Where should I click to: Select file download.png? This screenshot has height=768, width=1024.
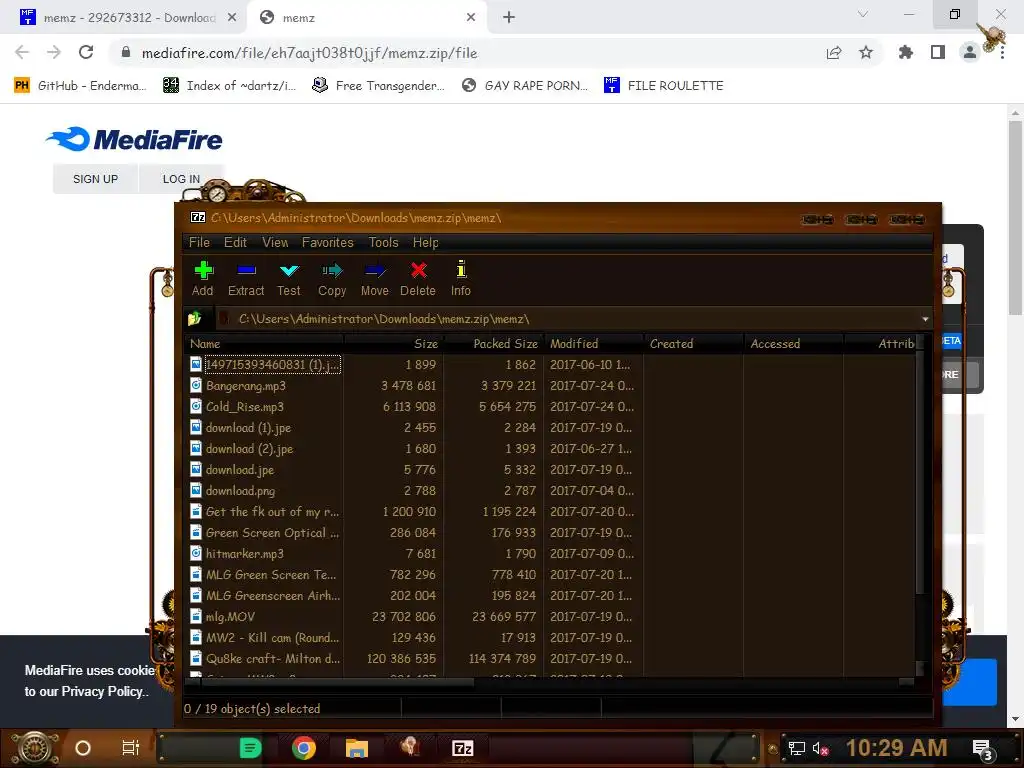tap(240, 490)
